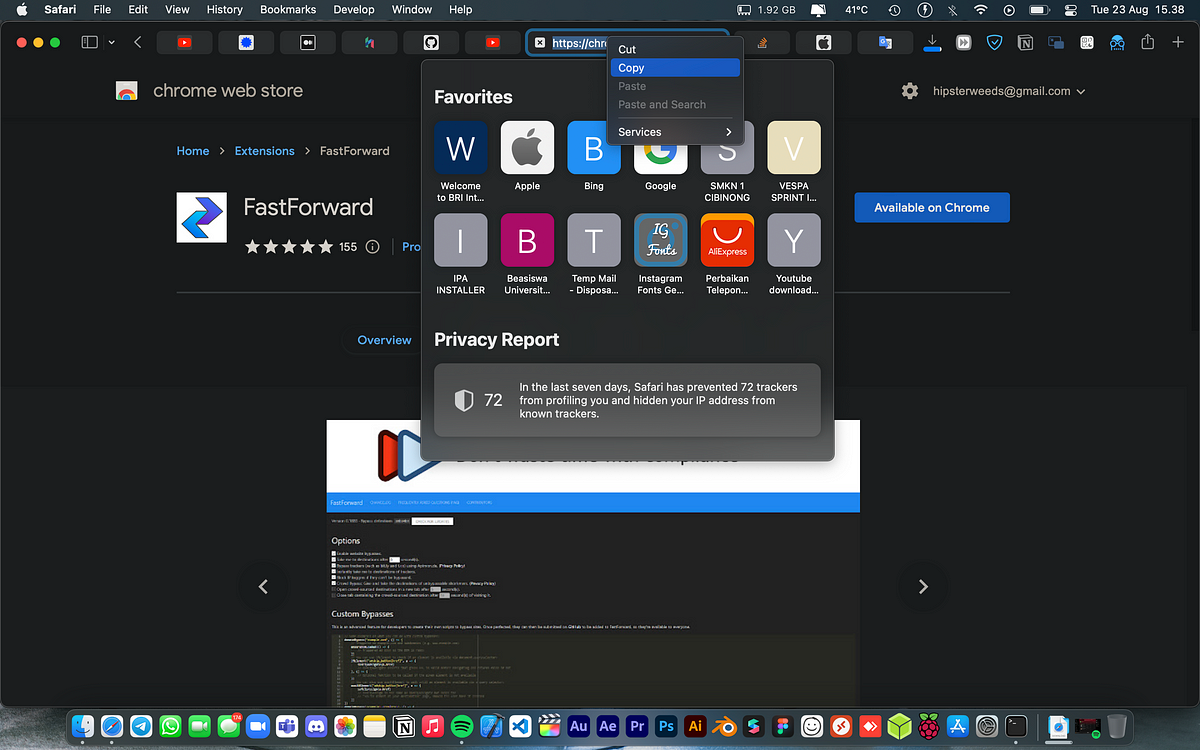Click the Available on Chrome button
Screen dimensions: 1200x750
coord(932,208)
